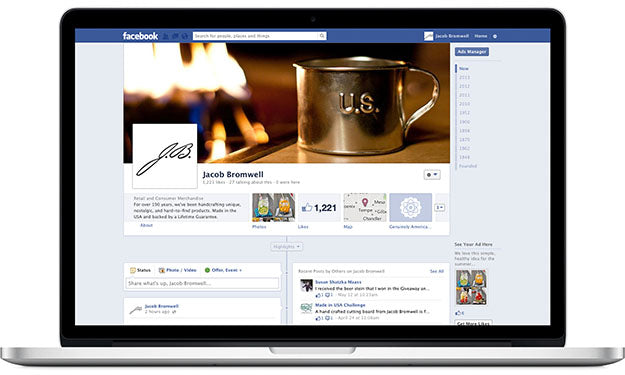Click the Likes label

[303, 227]
